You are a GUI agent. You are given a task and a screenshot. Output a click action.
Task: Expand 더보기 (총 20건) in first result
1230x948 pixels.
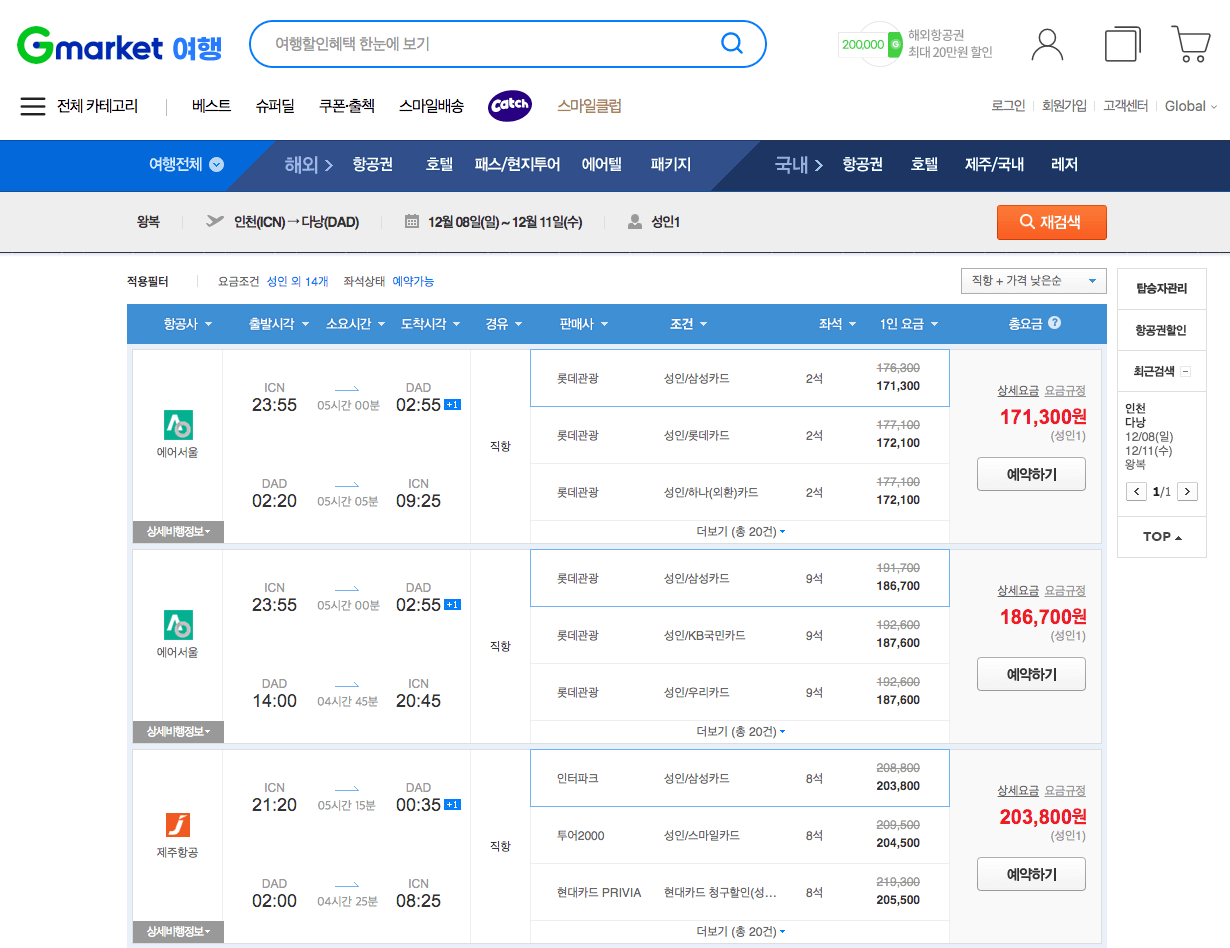[740, 532]
